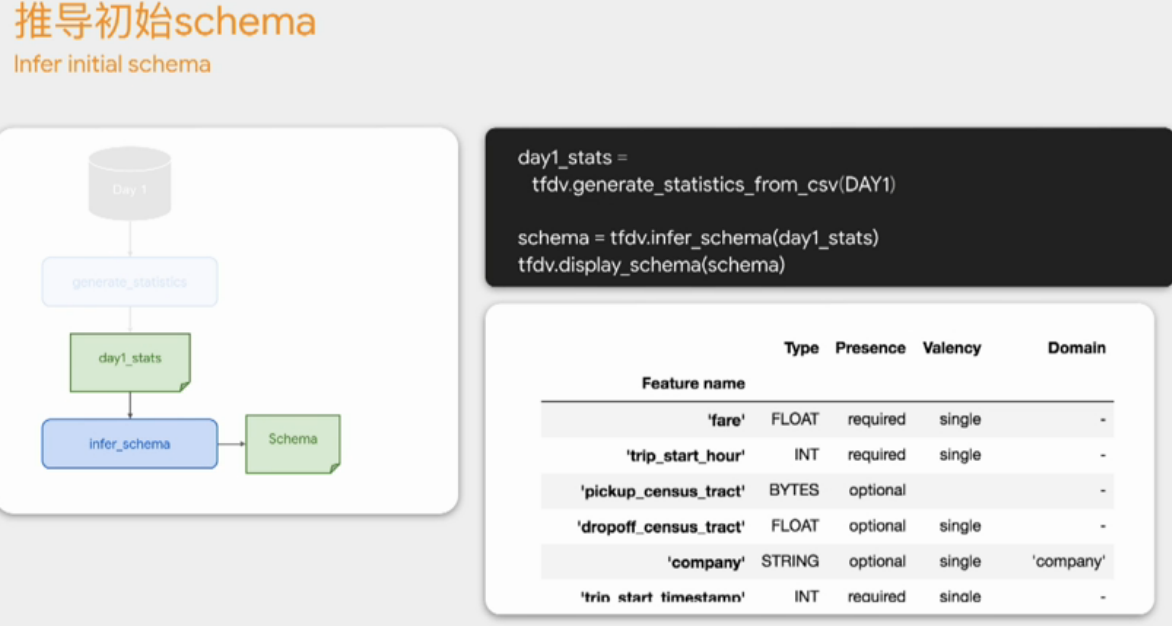Click the 'Infer initial schema' subtitle
Image resolution: width=1172 pixels, height=626 pixels.
click(x=112, y=64)
